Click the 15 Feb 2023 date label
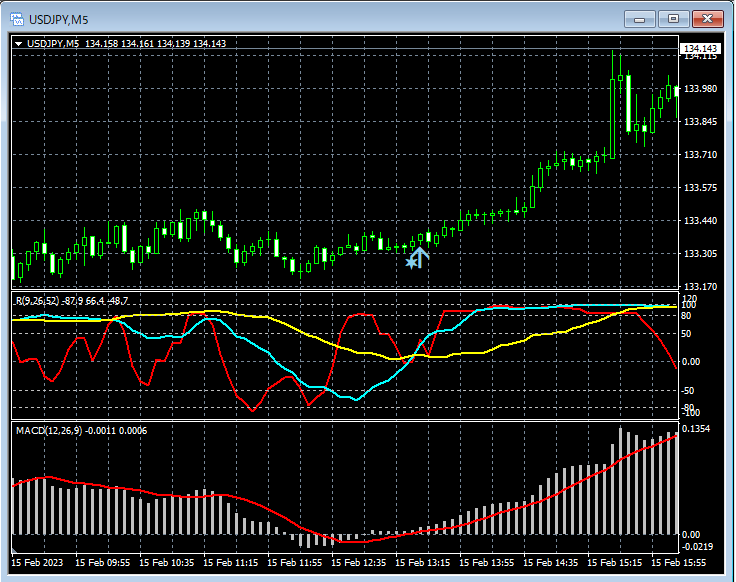736x582 pixels. (x=37, y=562)
